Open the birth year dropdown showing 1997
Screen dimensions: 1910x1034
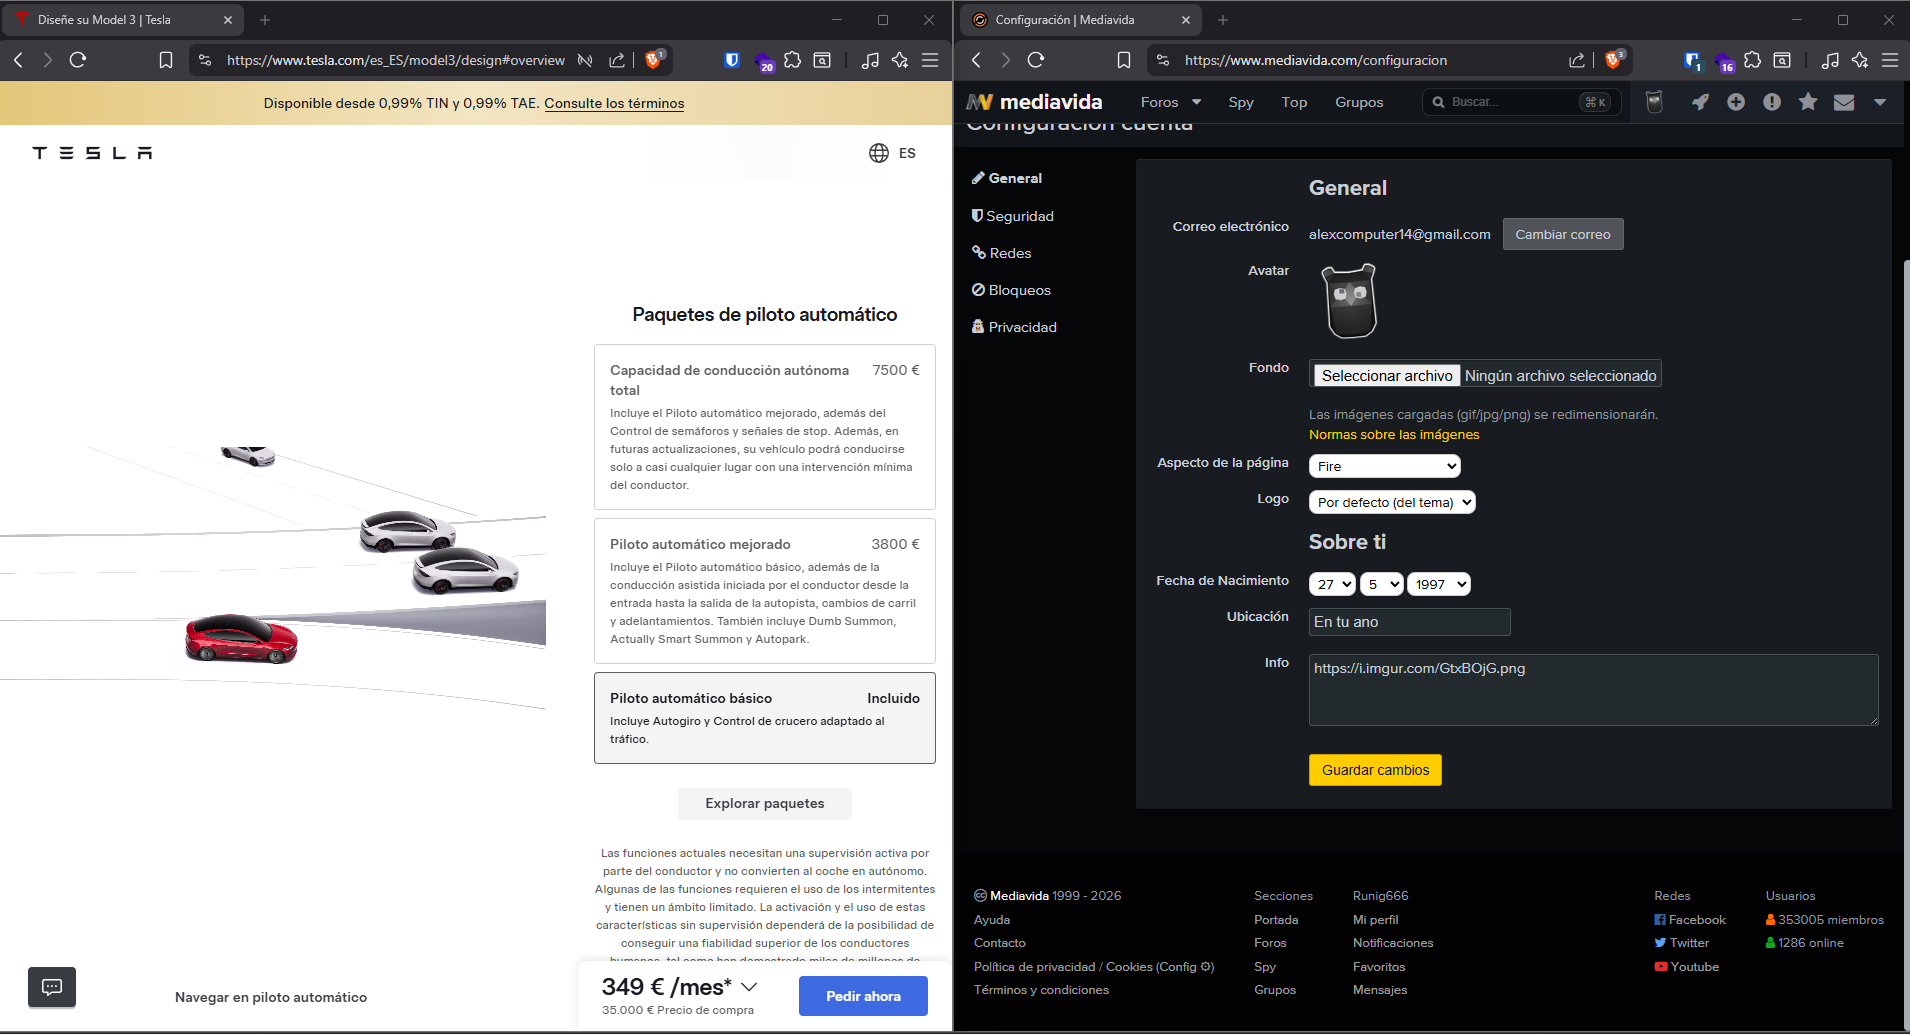(x=1438, y=584)
